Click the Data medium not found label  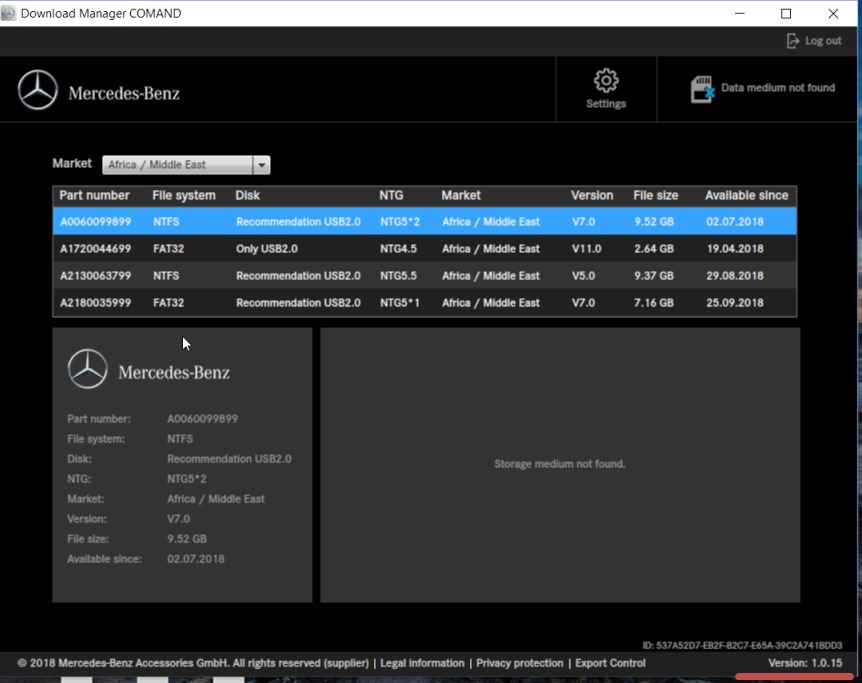(778, 88)
